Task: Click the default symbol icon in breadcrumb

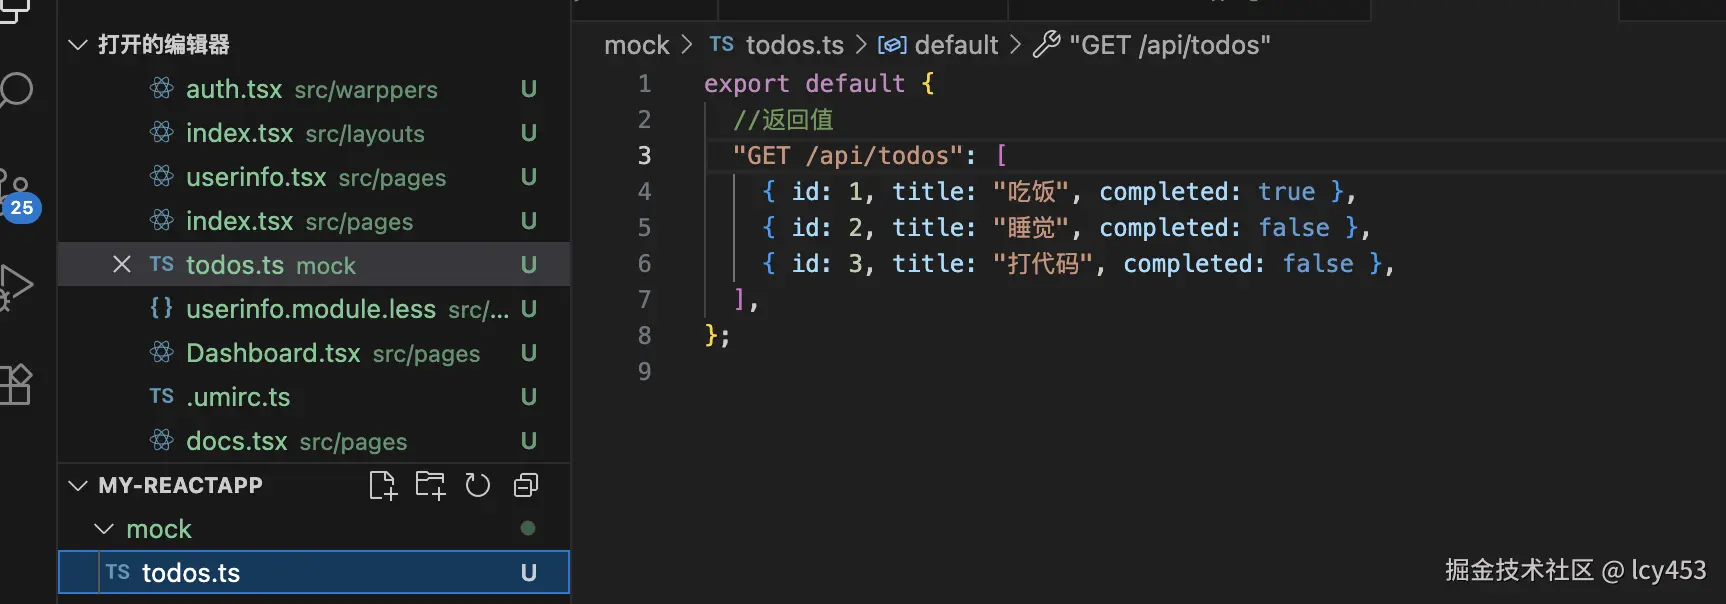Action: pyautogui.click(x=892, y=45)
